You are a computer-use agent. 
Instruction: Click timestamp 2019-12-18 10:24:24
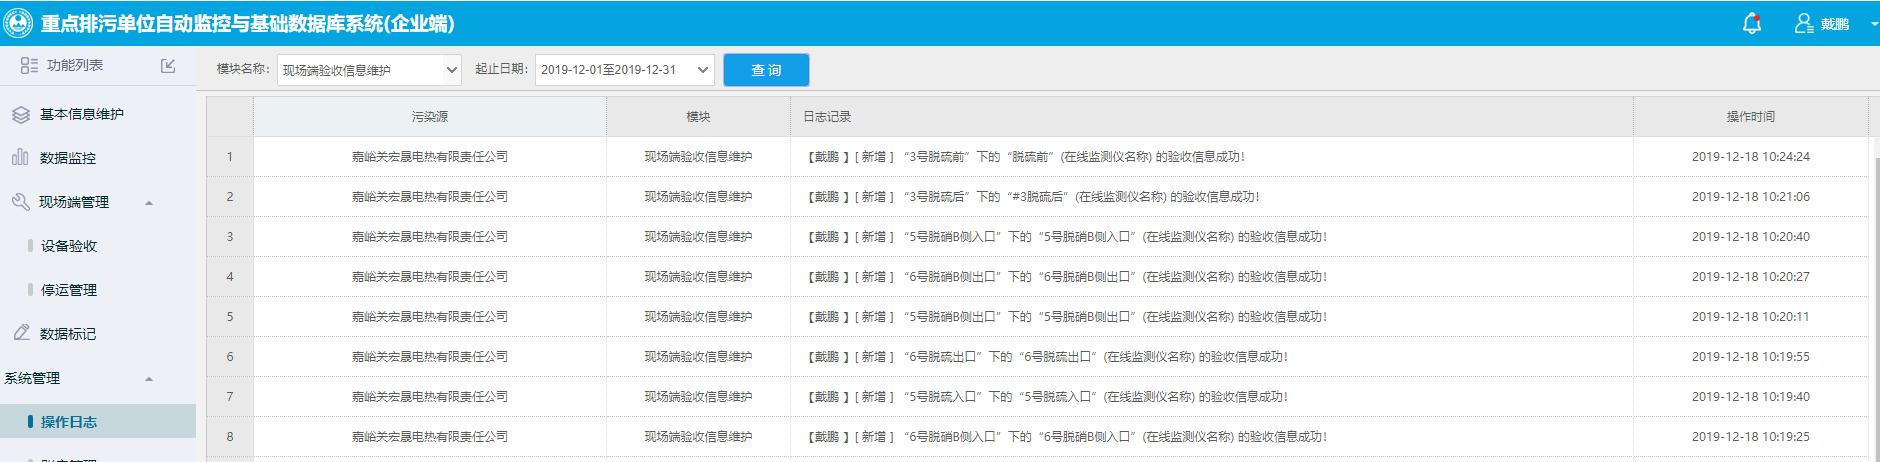coord(1751,157)
